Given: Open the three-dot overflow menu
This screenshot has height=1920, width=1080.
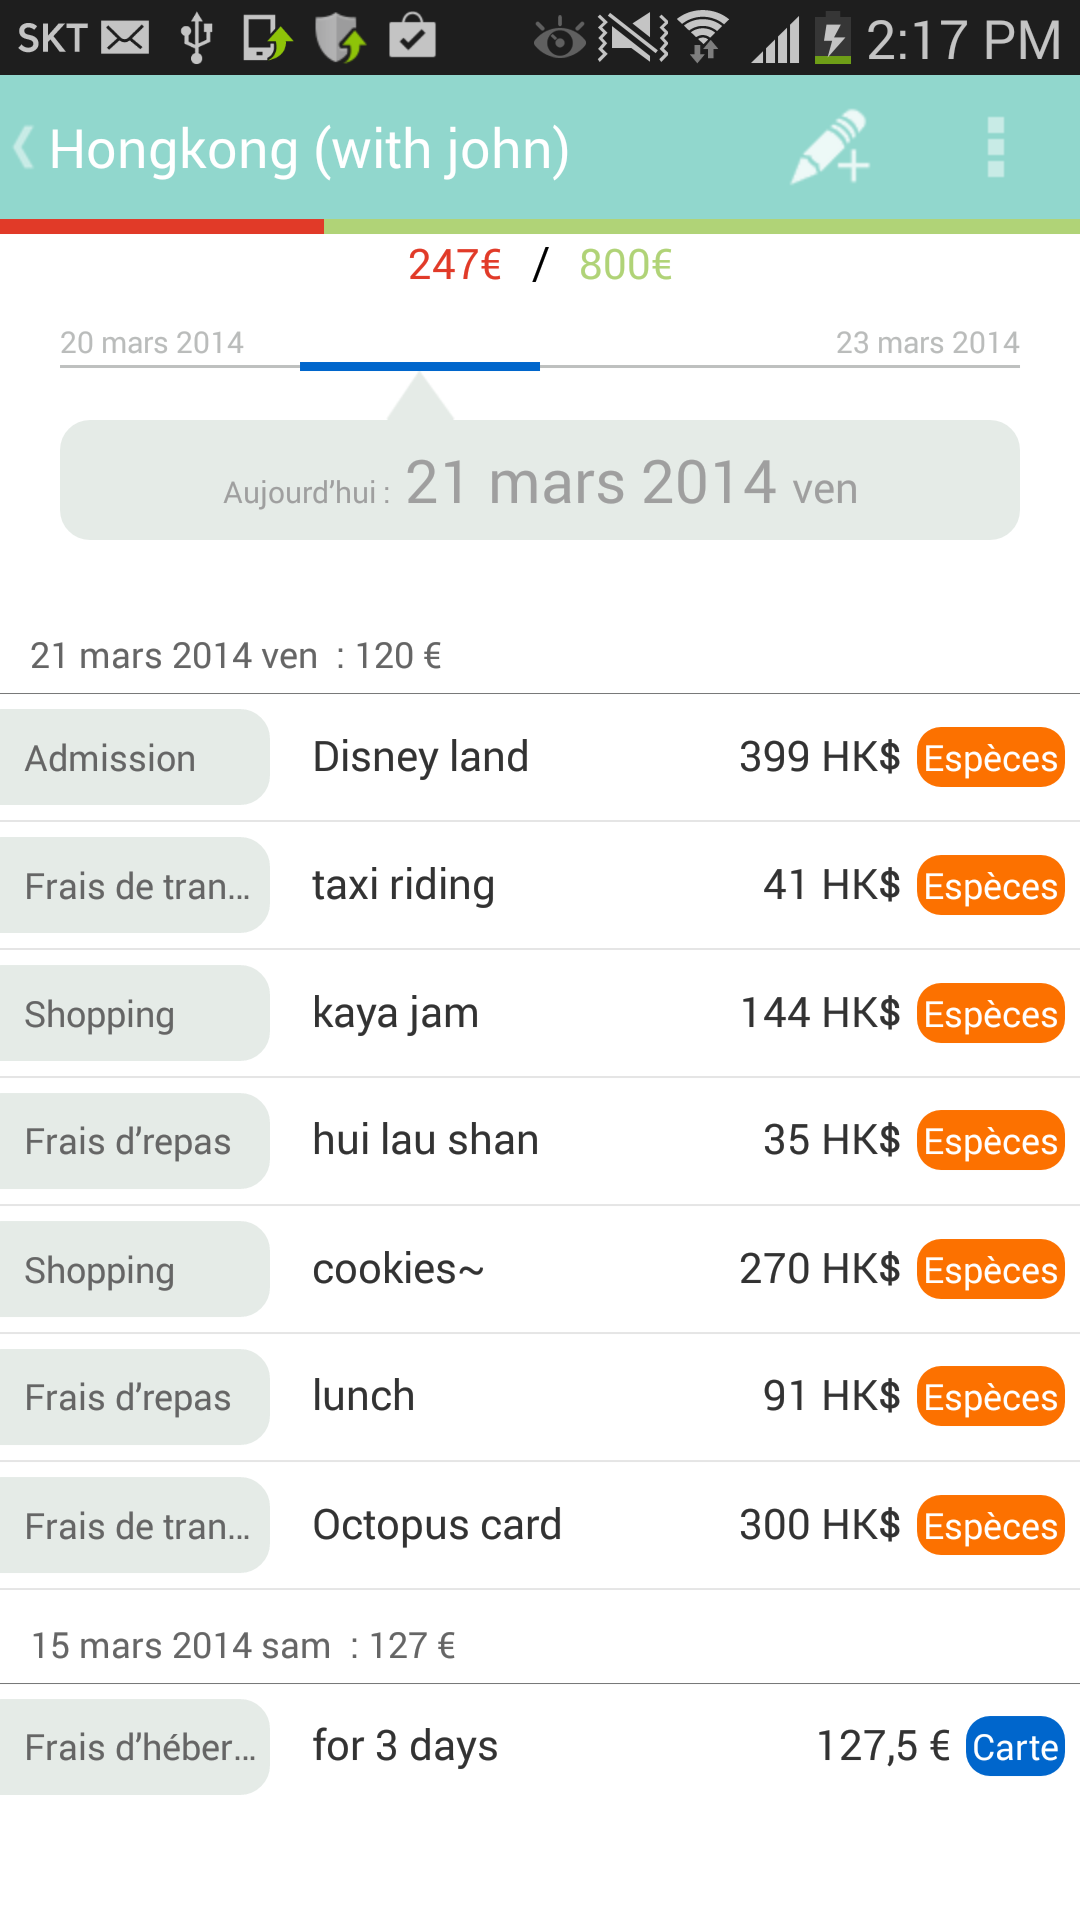Looking at the screenshot, I should coord(995,148).
